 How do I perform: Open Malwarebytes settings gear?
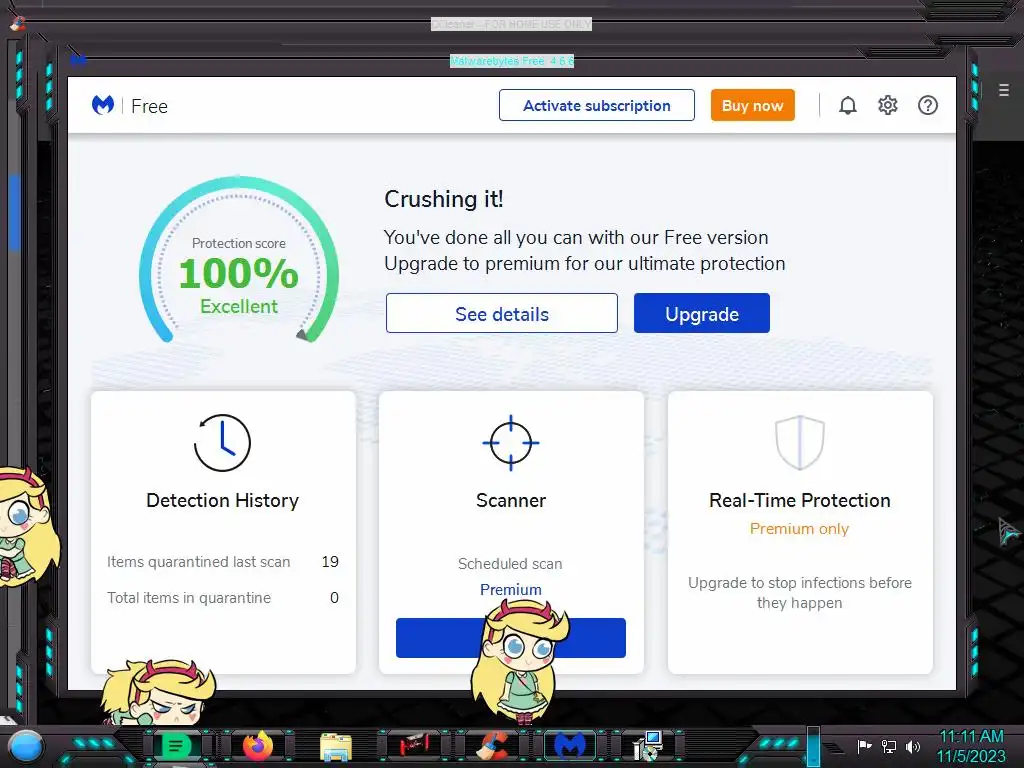click(888, 105)
